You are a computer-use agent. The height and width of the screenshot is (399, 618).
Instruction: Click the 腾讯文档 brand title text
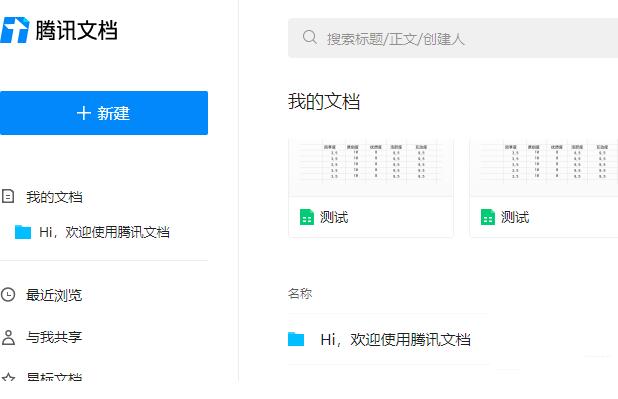[76, 30]
